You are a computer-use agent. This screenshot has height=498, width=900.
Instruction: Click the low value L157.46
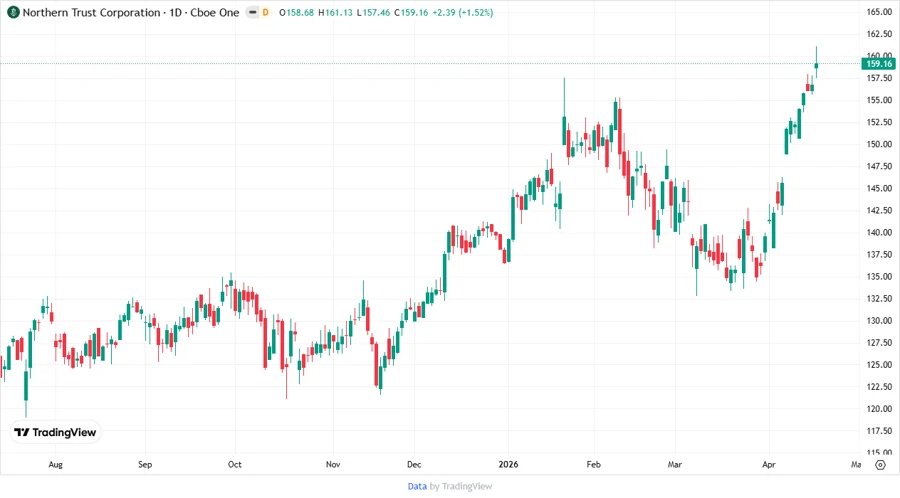[373, 12]
